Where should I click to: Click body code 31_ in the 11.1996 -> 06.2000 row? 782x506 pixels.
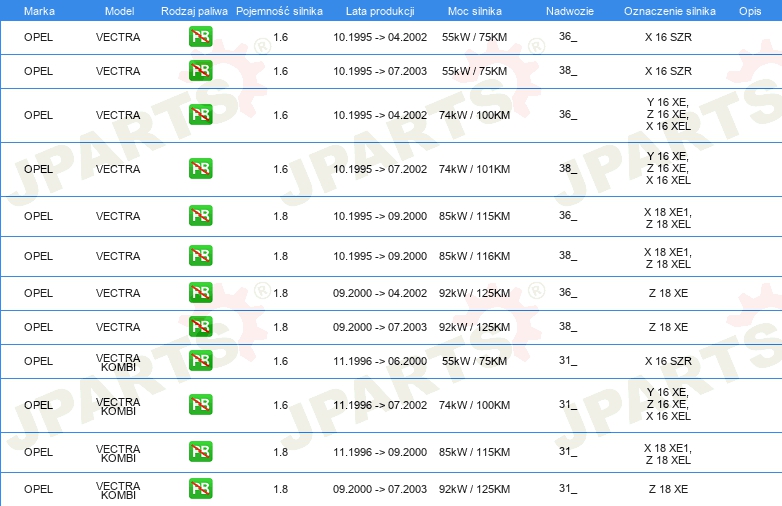[568, 360]
